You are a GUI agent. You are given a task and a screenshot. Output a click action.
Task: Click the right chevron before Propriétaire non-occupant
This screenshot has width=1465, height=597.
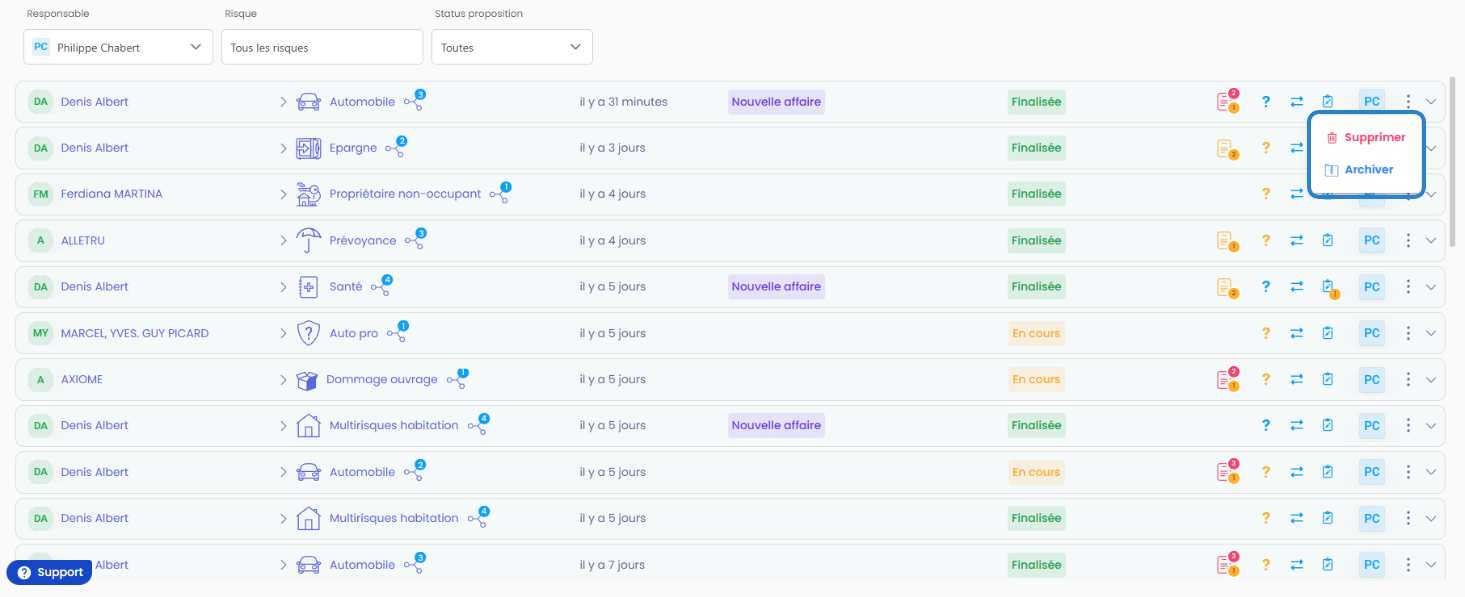point(283,194)
